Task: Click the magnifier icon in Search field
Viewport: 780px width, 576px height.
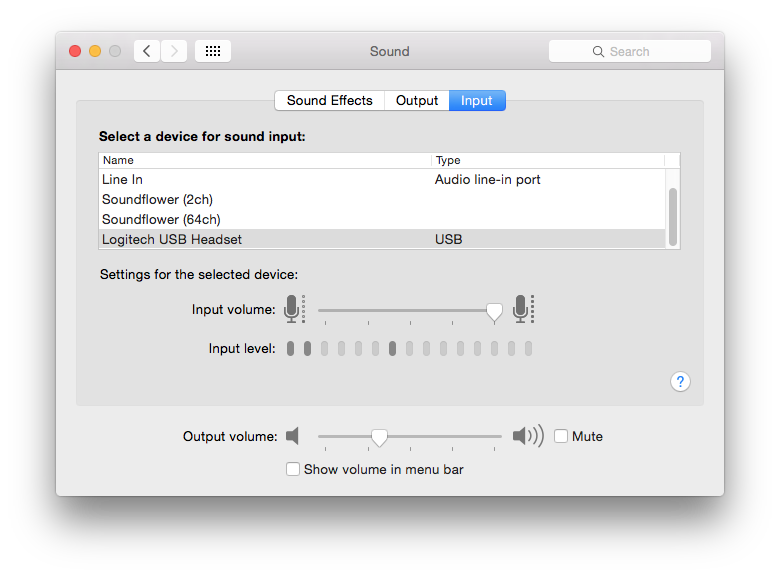Action: tap(598, 52)
